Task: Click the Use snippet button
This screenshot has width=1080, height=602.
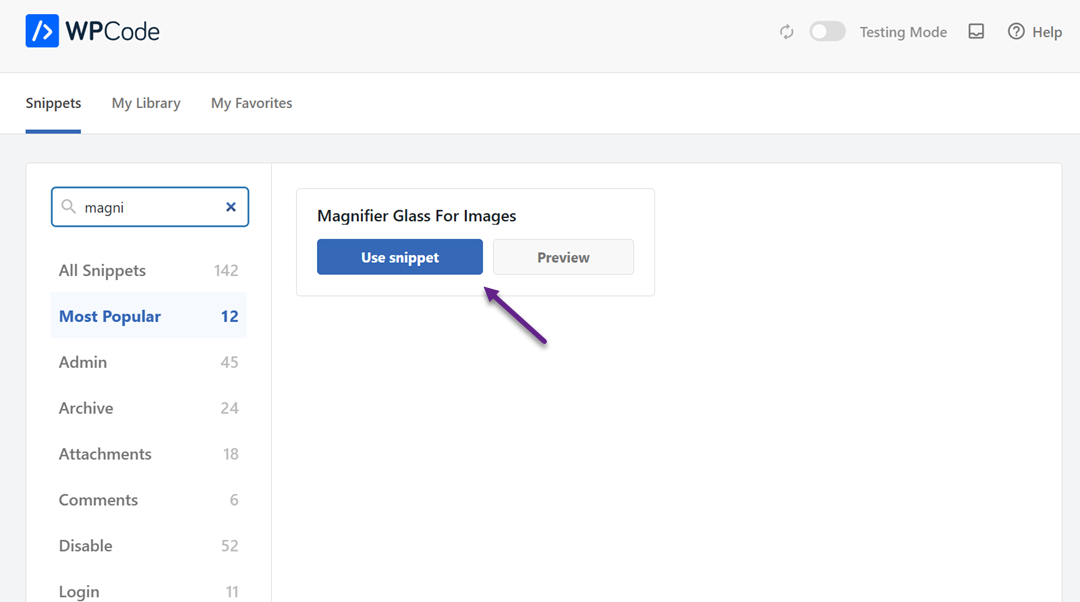Action: 399,257
